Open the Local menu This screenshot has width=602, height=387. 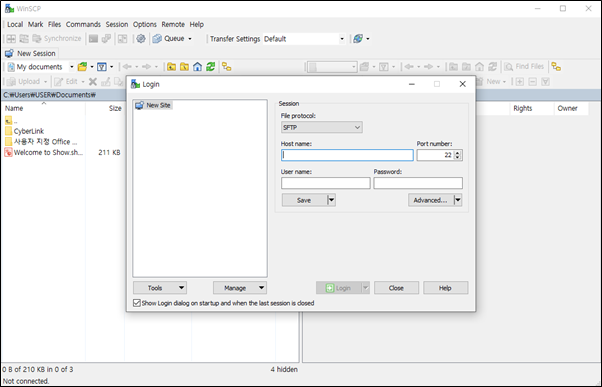click(15, 24)
